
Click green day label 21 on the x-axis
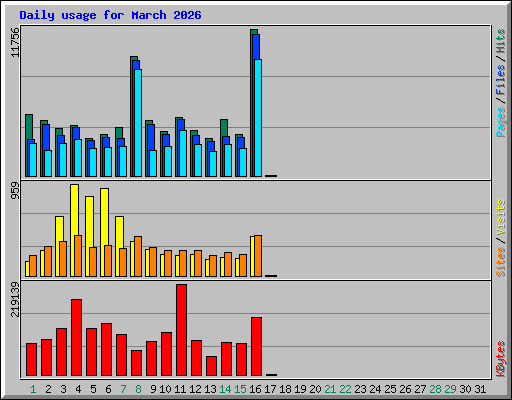pyautogui.click(x=330, y=389)
